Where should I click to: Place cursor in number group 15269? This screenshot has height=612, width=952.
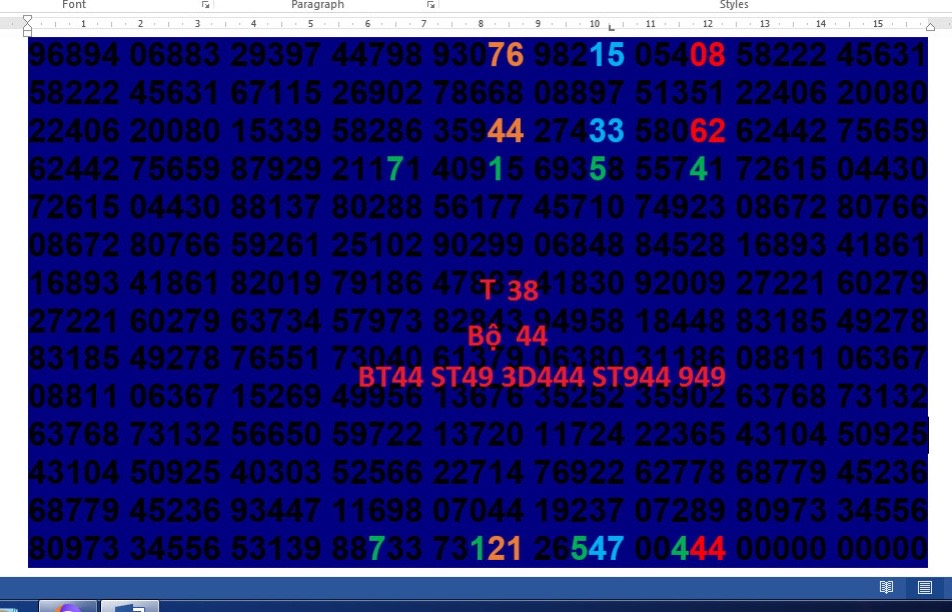click(x=276, y=396)
